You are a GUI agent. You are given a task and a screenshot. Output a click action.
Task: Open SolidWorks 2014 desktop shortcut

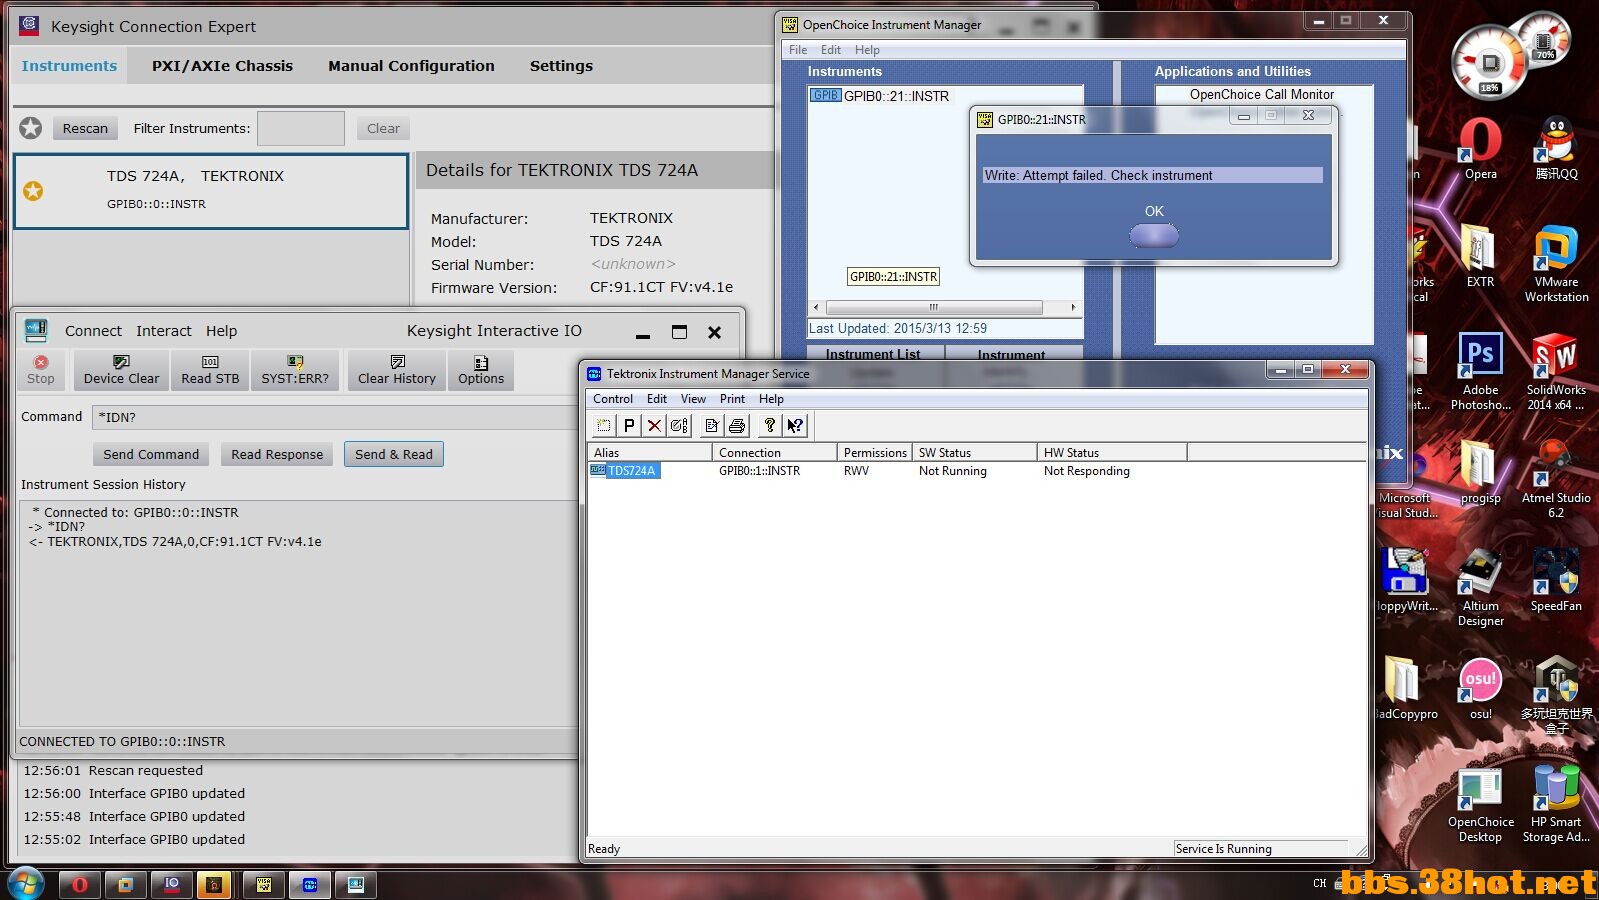[1556, 372]
